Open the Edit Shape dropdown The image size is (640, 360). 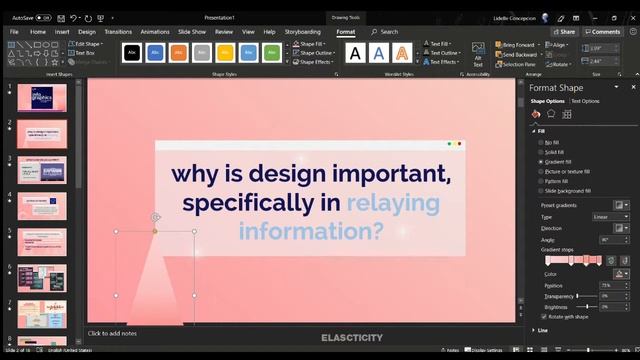[85, 44]
